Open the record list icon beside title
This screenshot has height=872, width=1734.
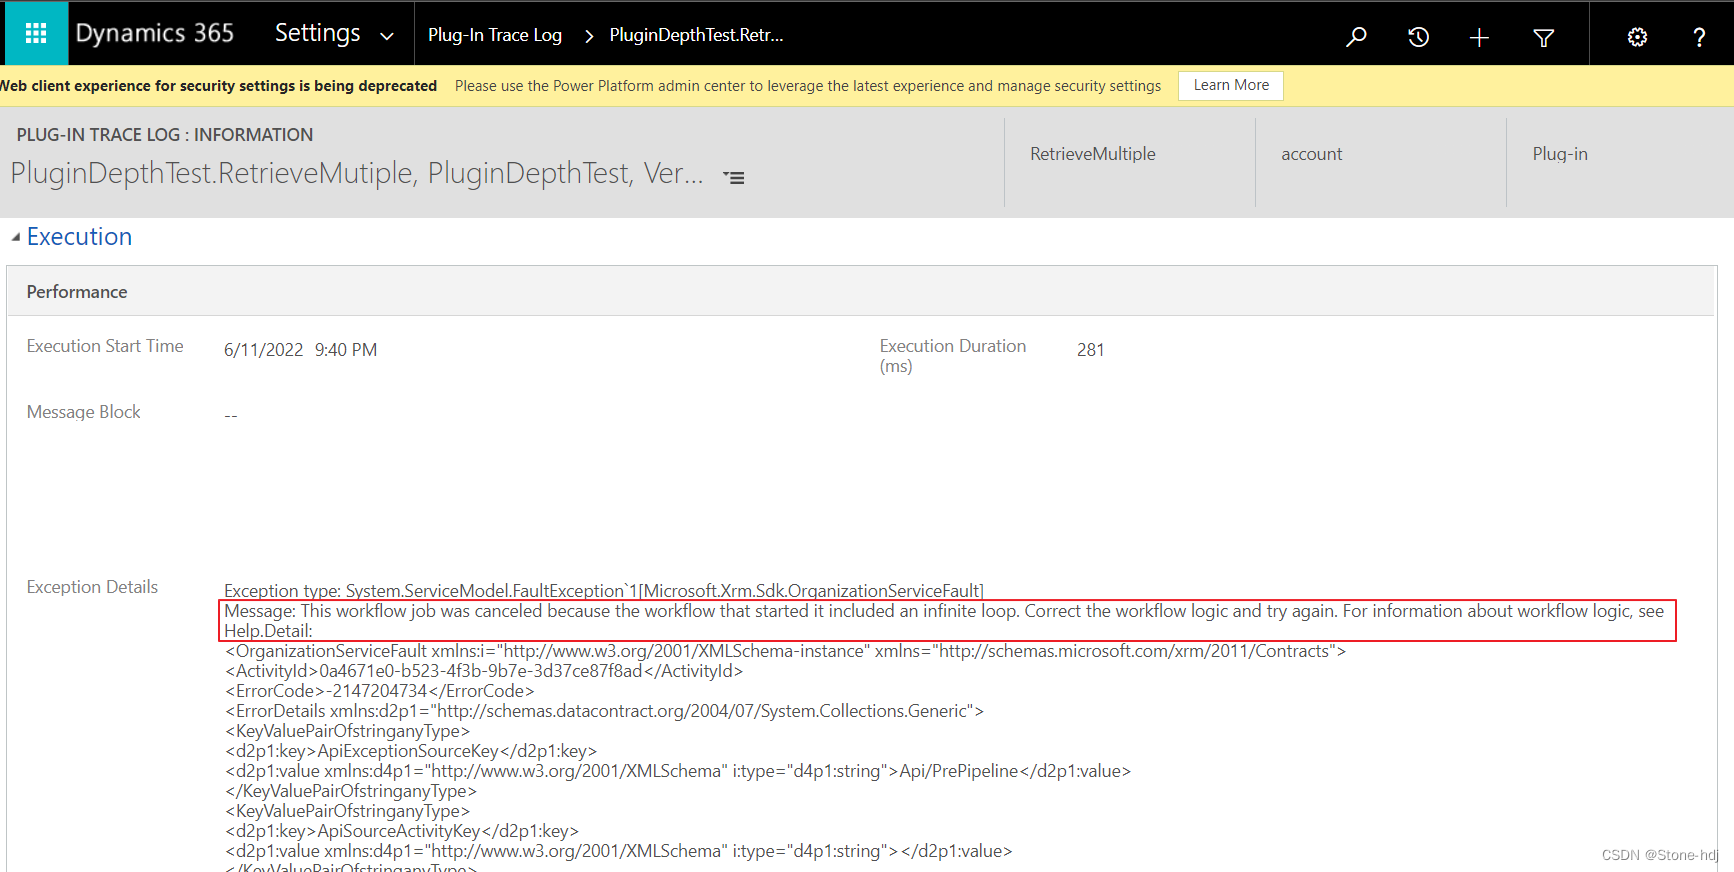734,178
